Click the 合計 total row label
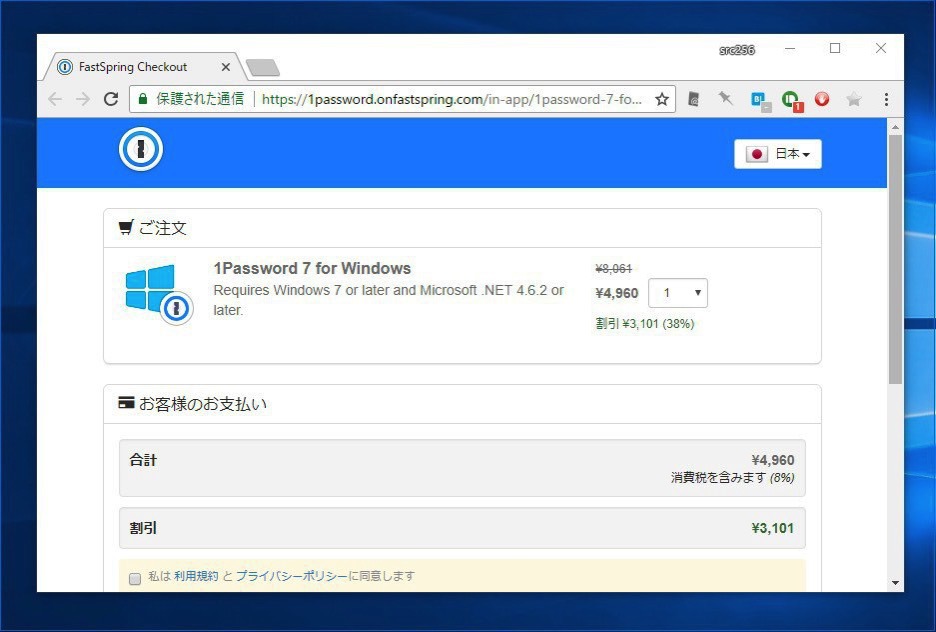The image size is (936, 632). [143, 460]
